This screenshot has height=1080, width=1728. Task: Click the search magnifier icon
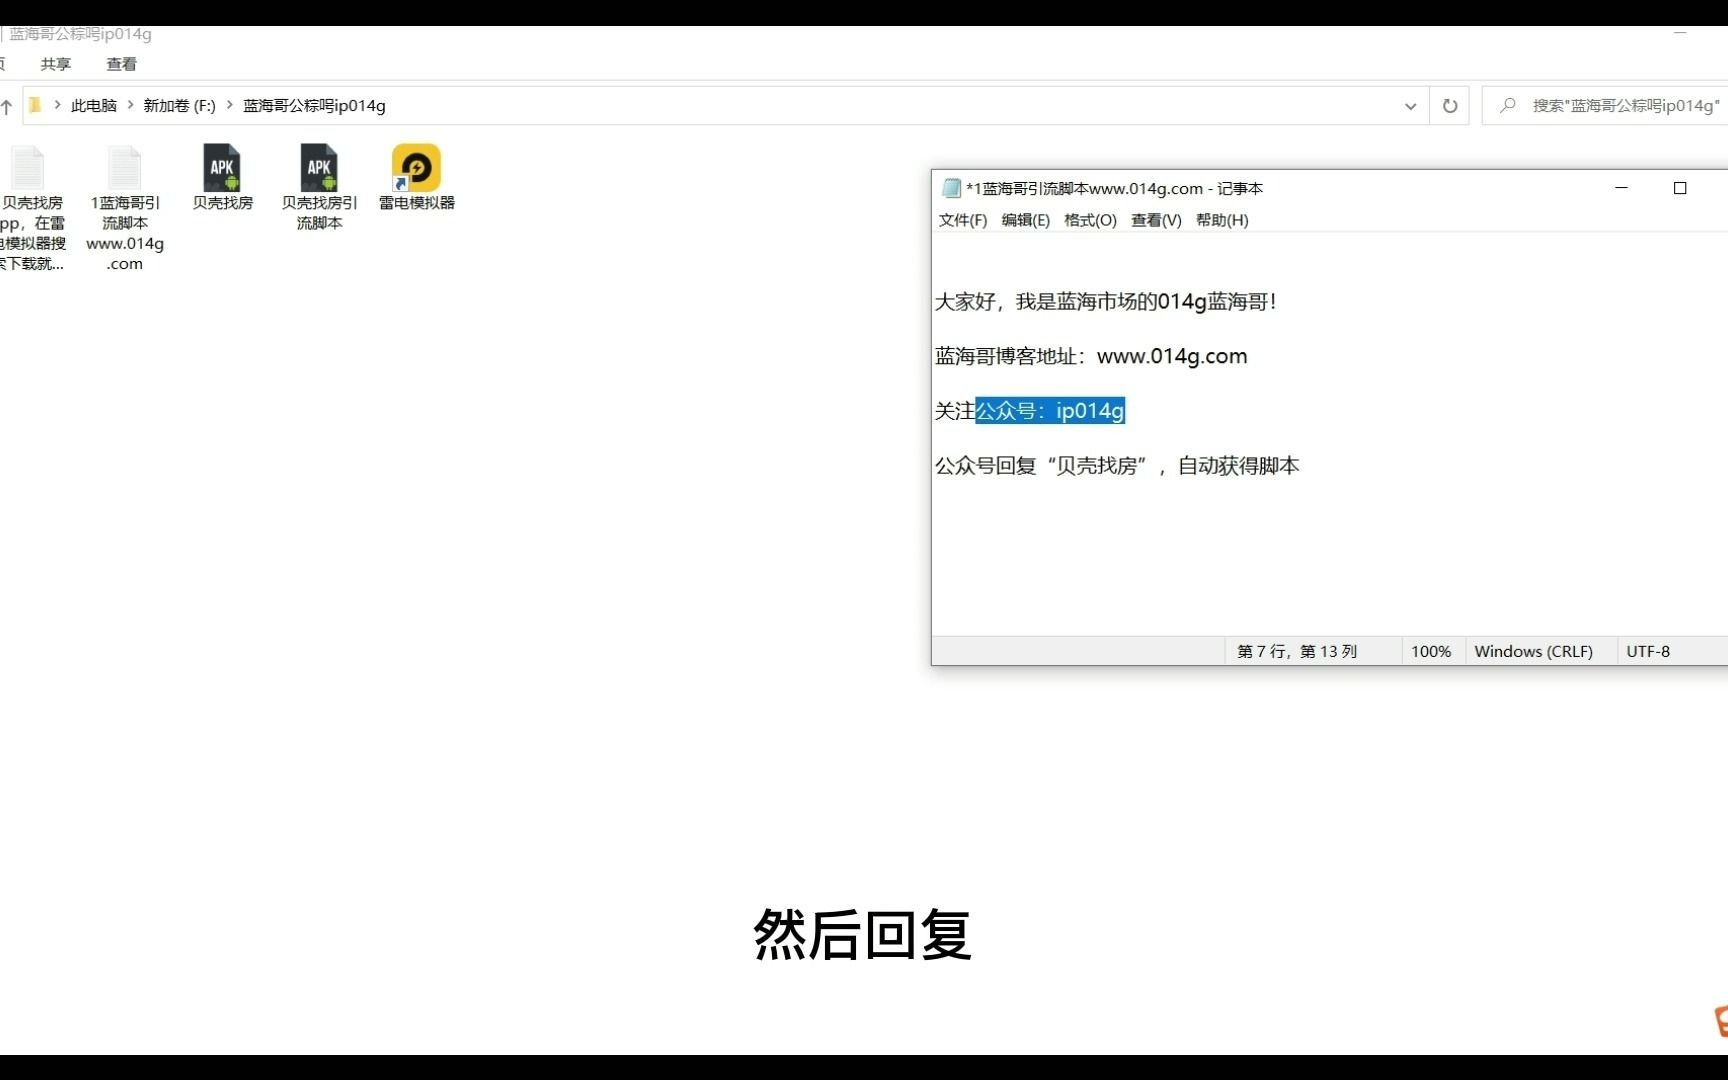click(1508, 105)
